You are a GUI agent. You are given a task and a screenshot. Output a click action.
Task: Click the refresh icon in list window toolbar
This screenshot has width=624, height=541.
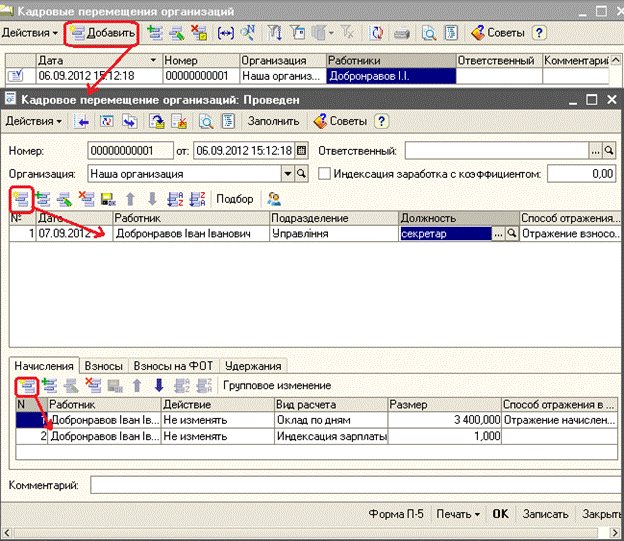375,33
